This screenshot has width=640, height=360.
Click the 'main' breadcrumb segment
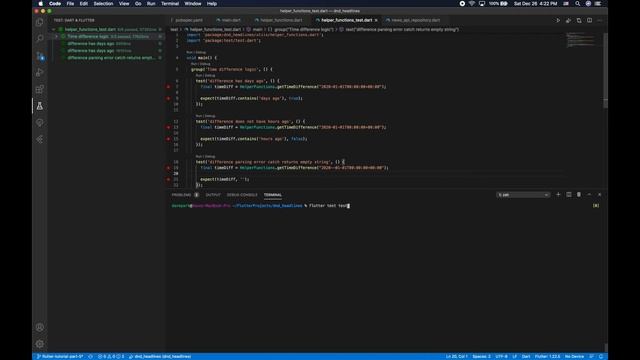(257, 29)
